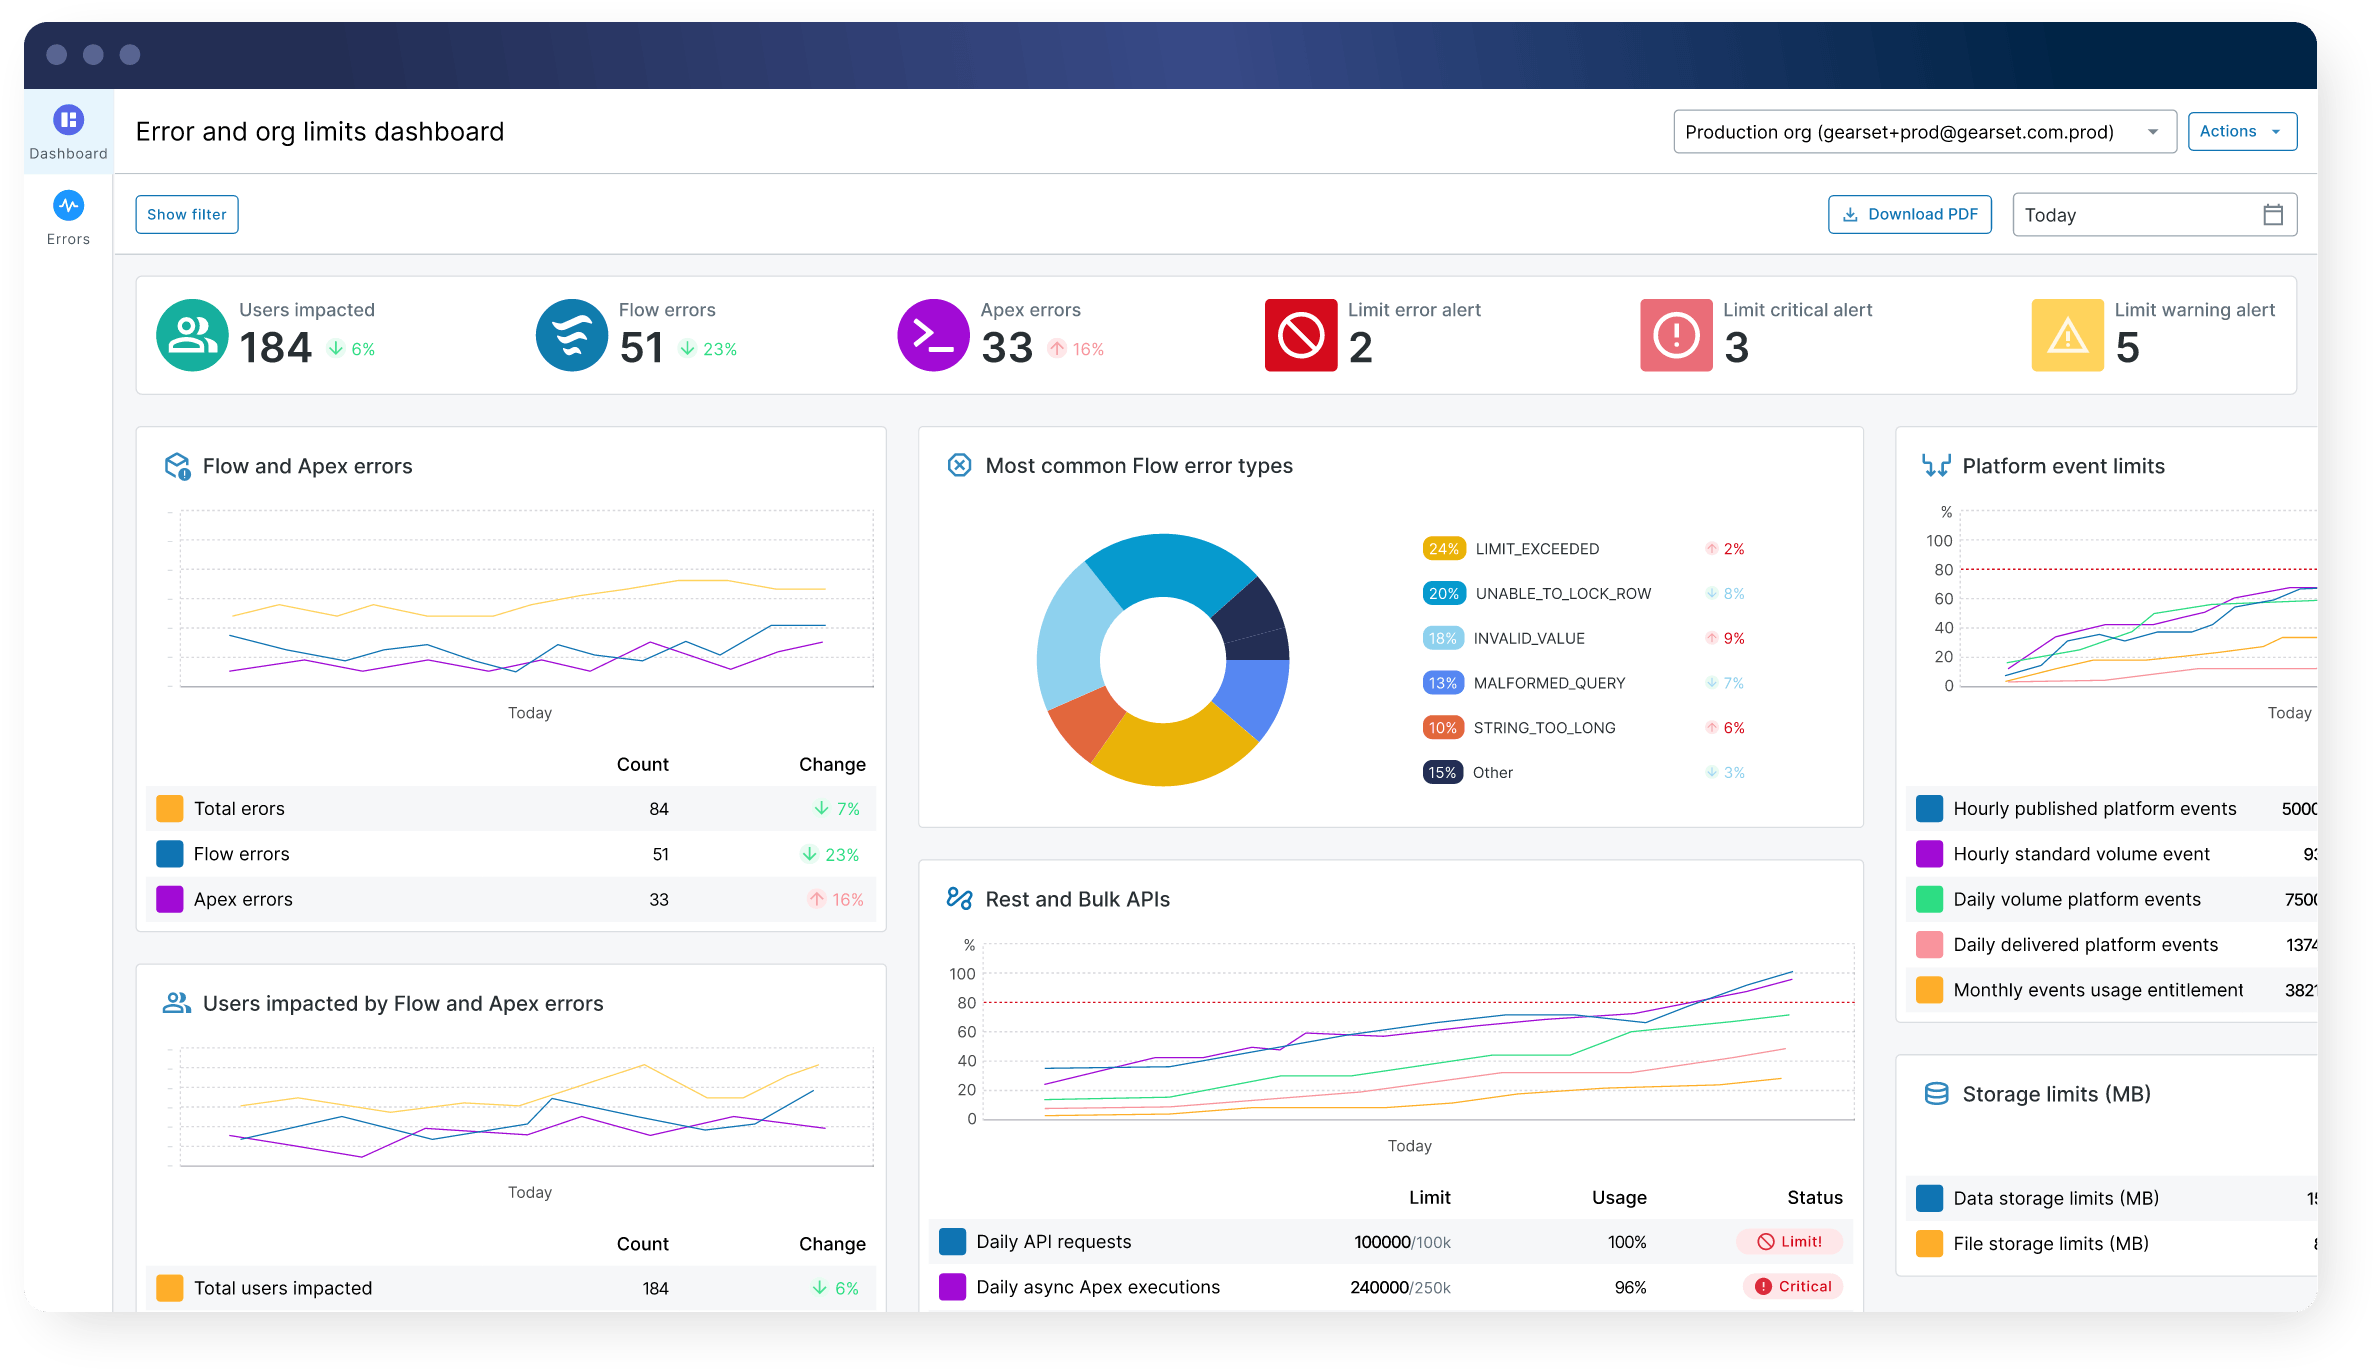The height and width of the screenshot is (1370, 2374).
Task: Click the Total erors orange swatch
Action: [170, 809]
